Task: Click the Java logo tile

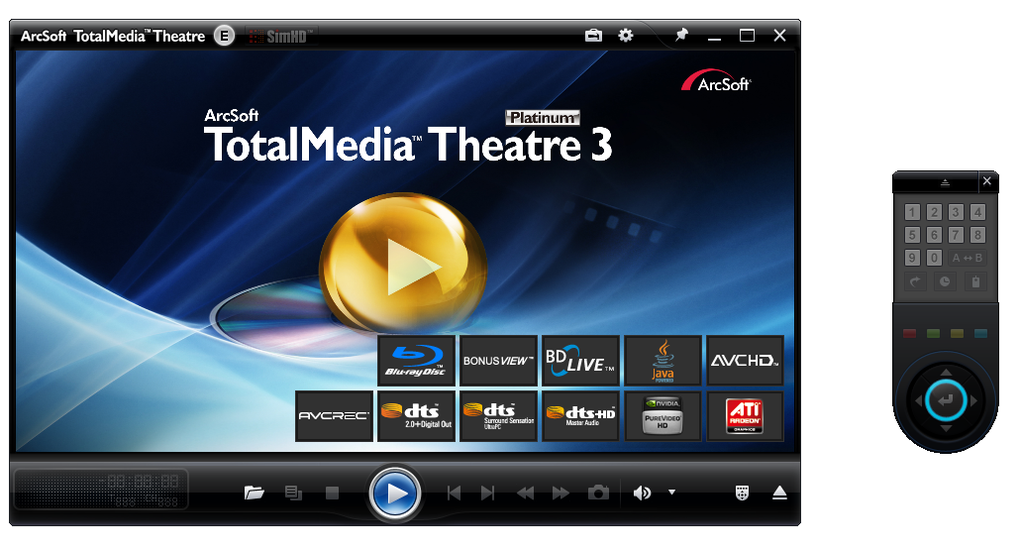Action: point(663,361)
